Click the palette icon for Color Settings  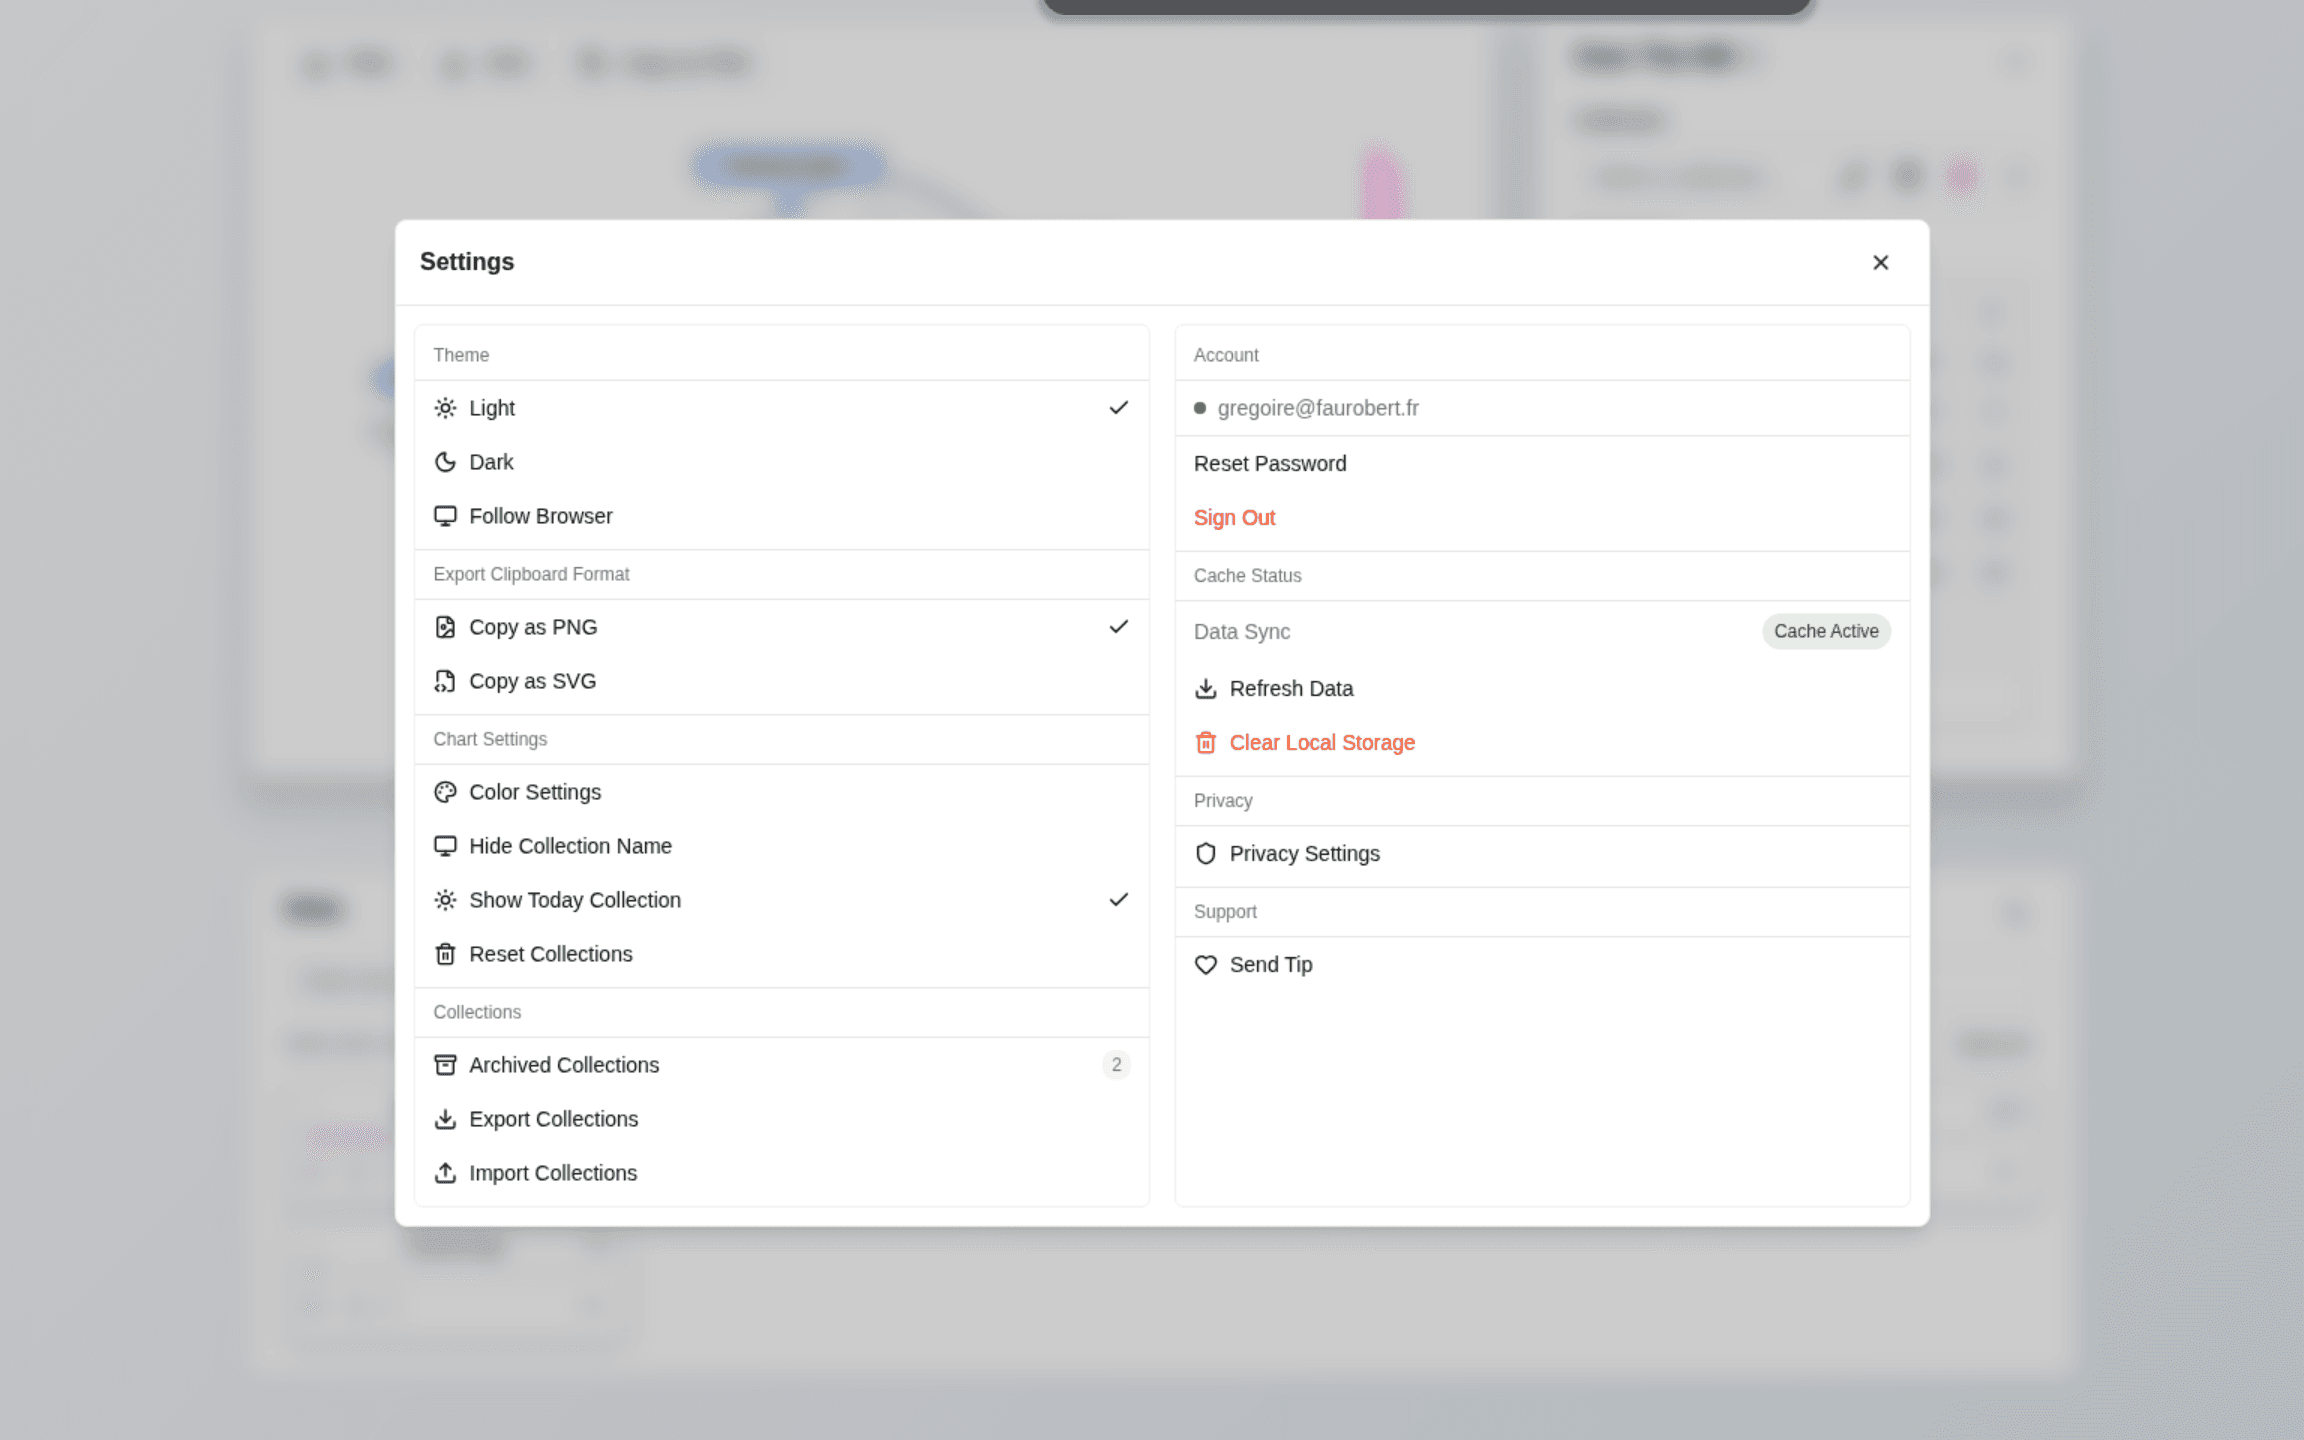(445, 792)
